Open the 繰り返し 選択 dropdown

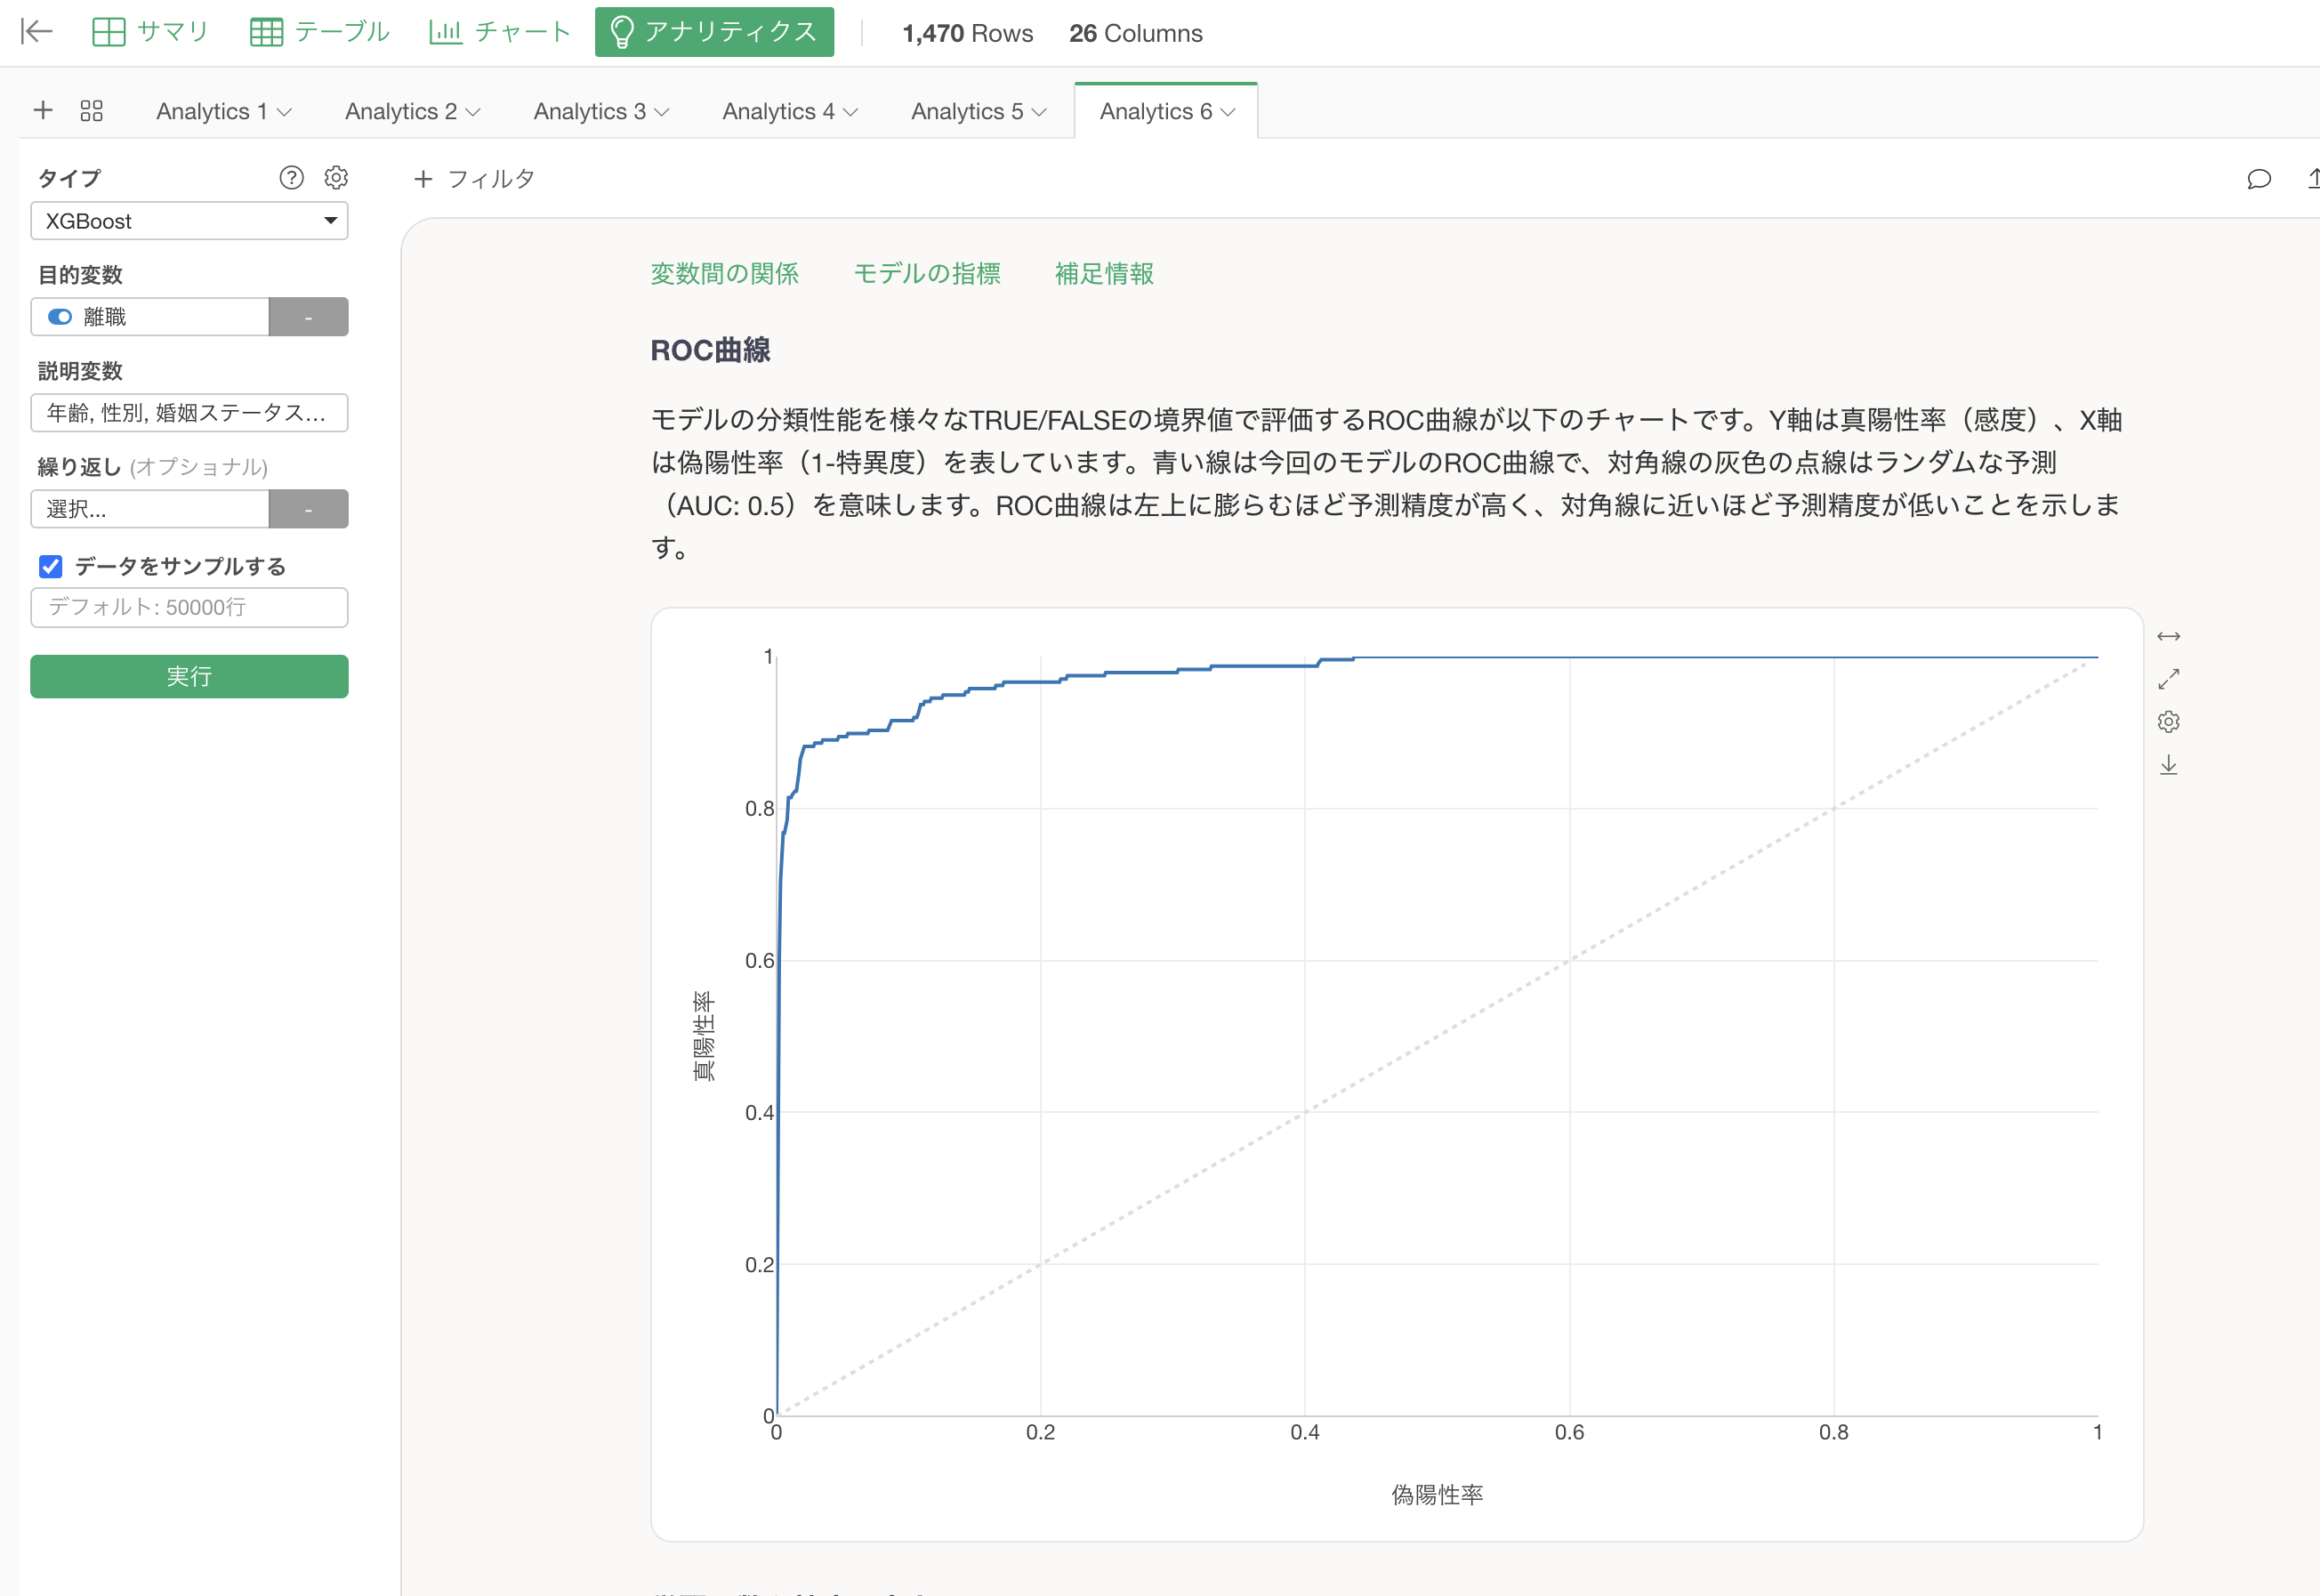[150, 509]
